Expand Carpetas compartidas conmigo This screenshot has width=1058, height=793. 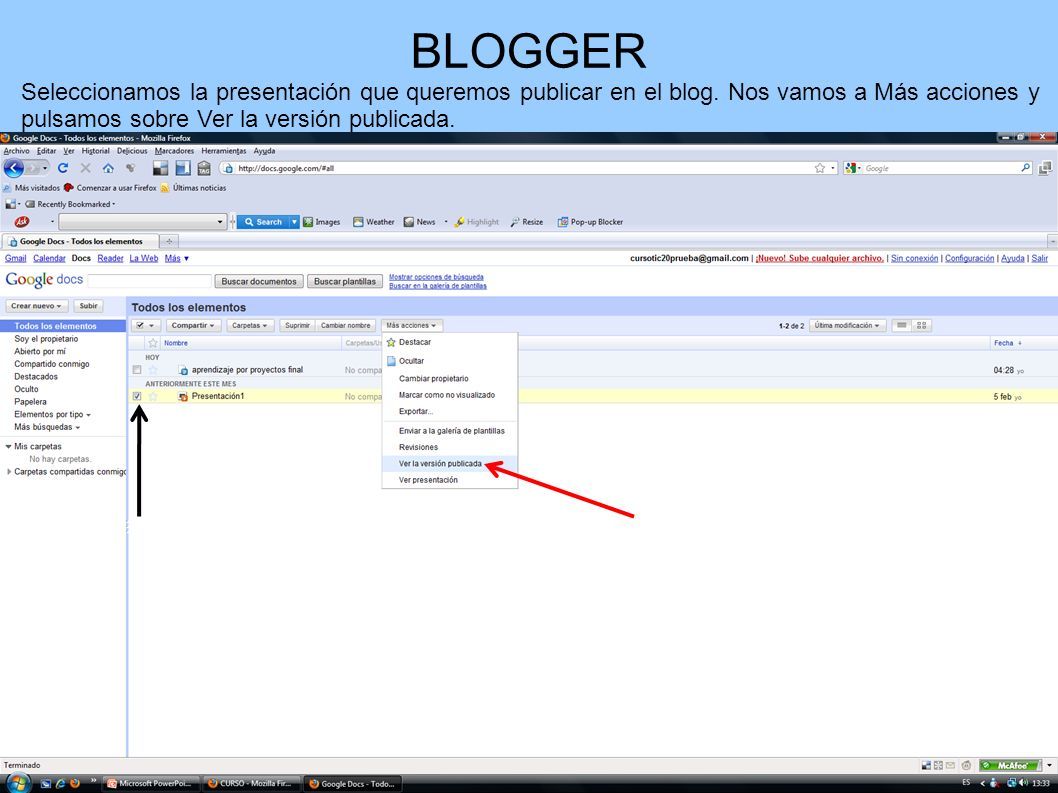click(x=8, y=472)
